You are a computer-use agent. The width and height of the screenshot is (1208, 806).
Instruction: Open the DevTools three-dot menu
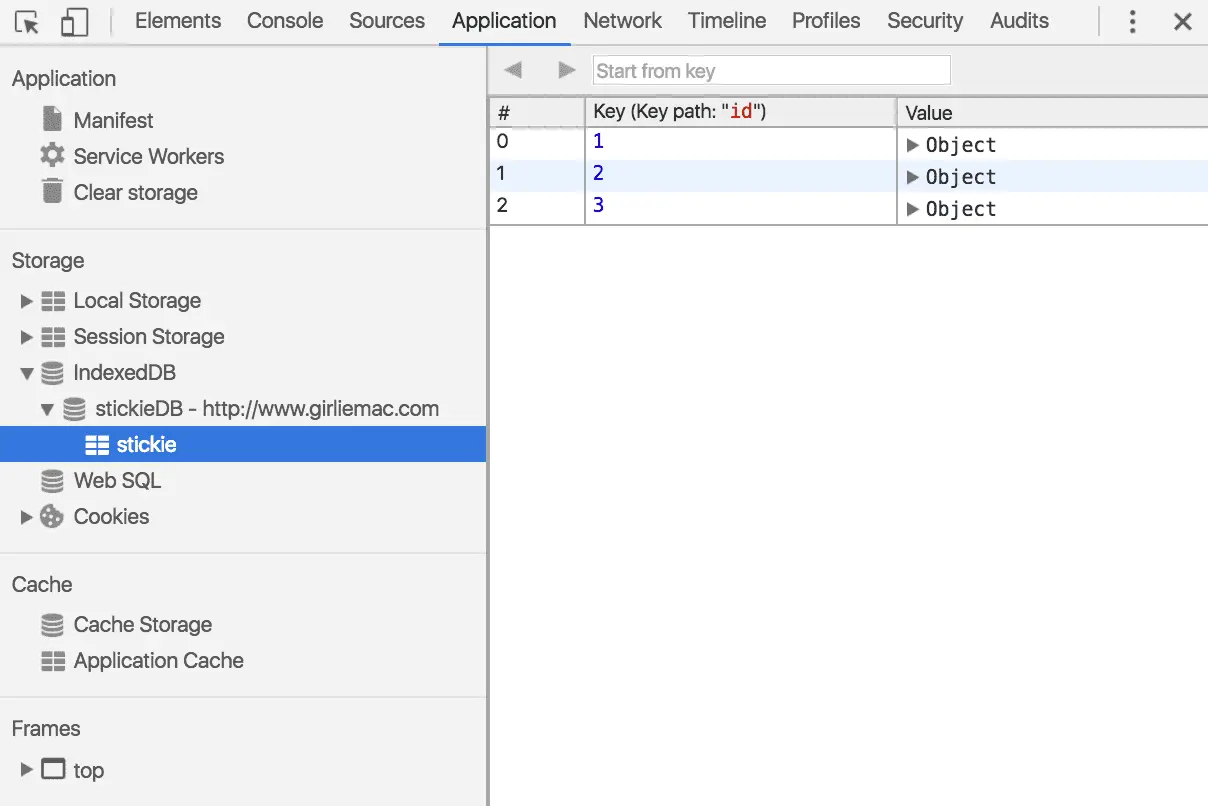1132,22
